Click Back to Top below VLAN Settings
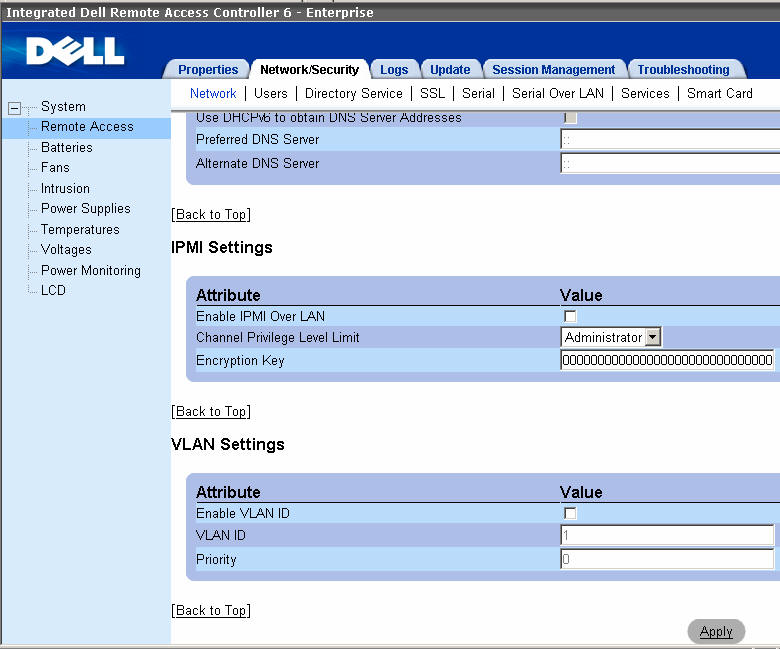780x649 pixels. [211, 610]
